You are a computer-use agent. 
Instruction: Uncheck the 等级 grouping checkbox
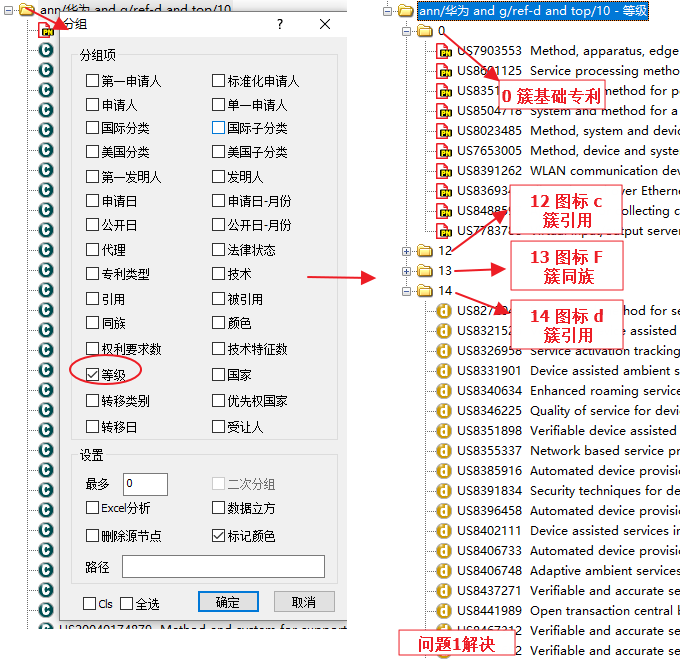point(93,375)
